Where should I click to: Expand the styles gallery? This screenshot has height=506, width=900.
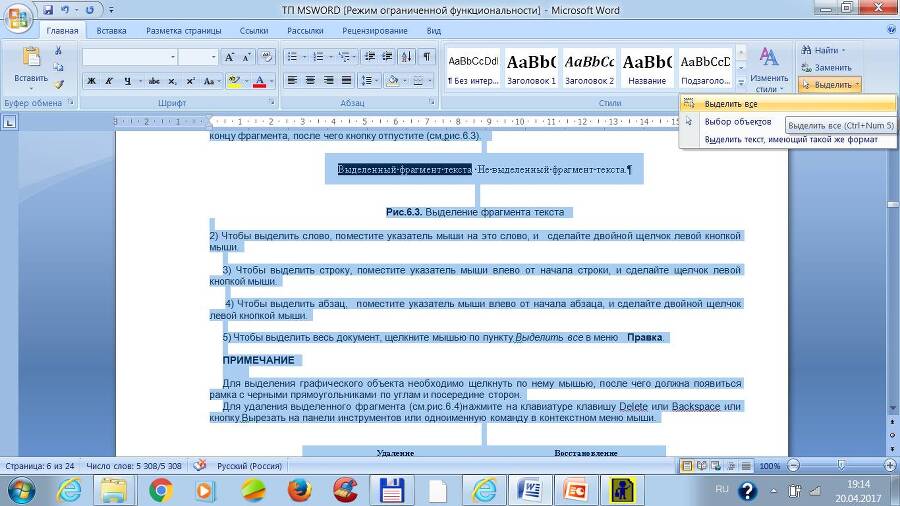click(x=741, y=83)
